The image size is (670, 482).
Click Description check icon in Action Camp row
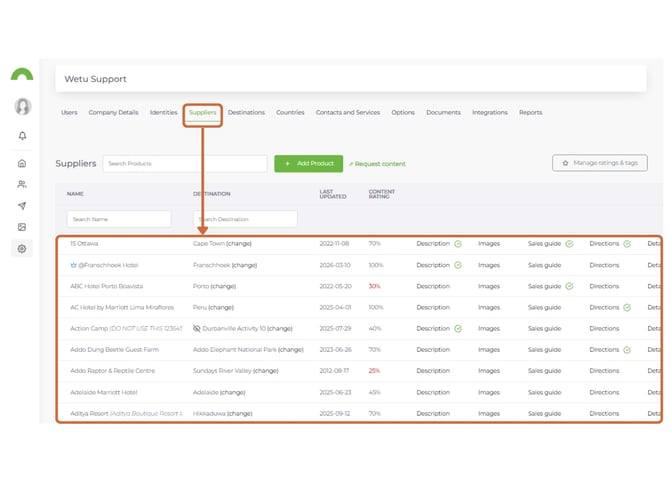click(458, 328)
